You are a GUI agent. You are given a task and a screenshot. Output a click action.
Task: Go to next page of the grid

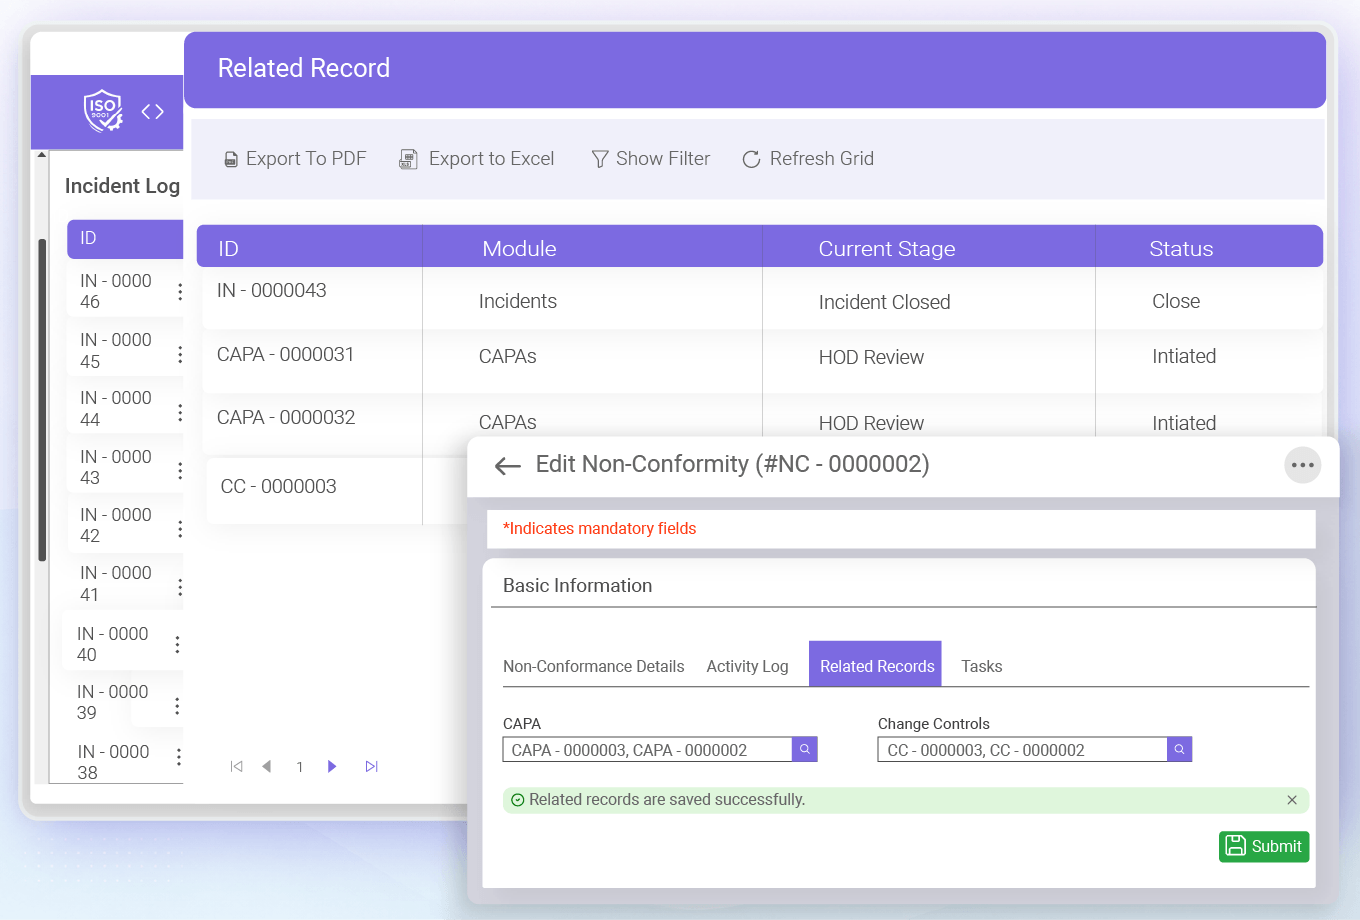332,766
